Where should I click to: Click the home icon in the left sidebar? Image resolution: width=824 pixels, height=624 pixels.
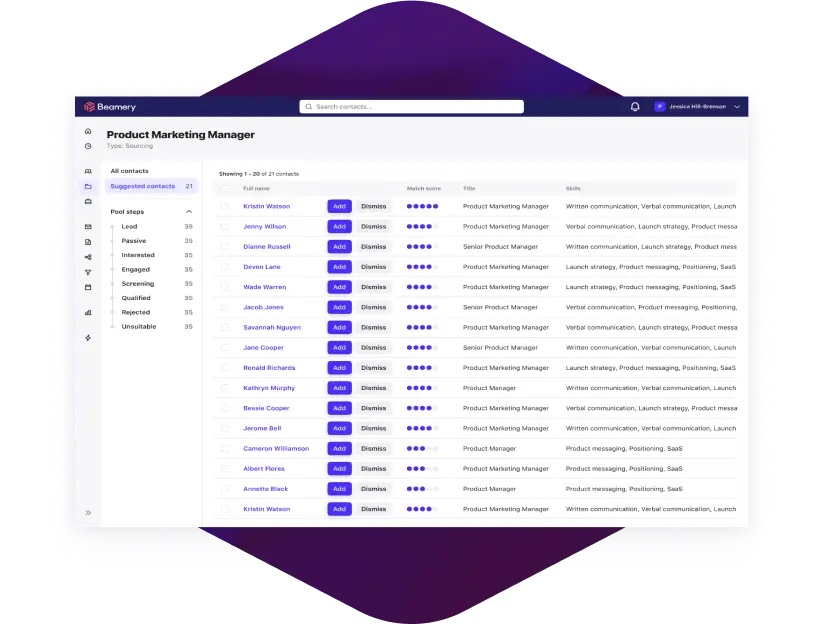88,131
